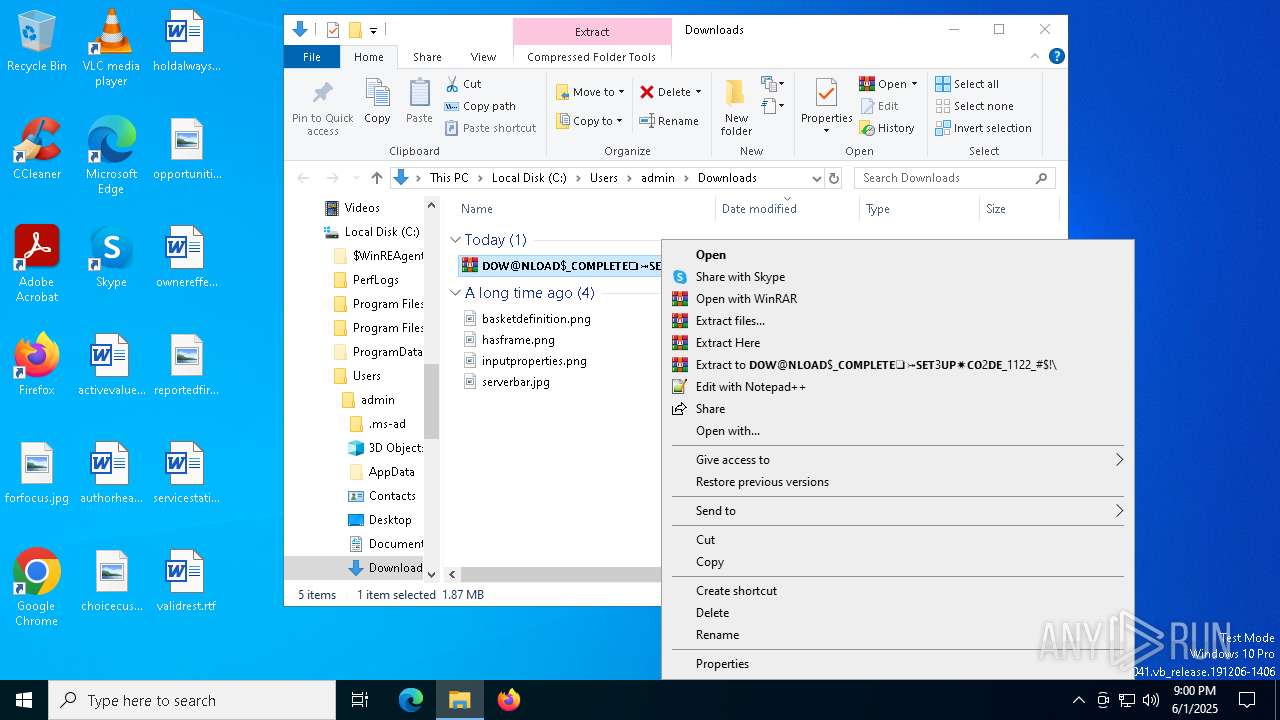The width and height of the screenshot is (1280, 720).
Task: Click Copy path in ribbon
Action: tap(480, 106)
